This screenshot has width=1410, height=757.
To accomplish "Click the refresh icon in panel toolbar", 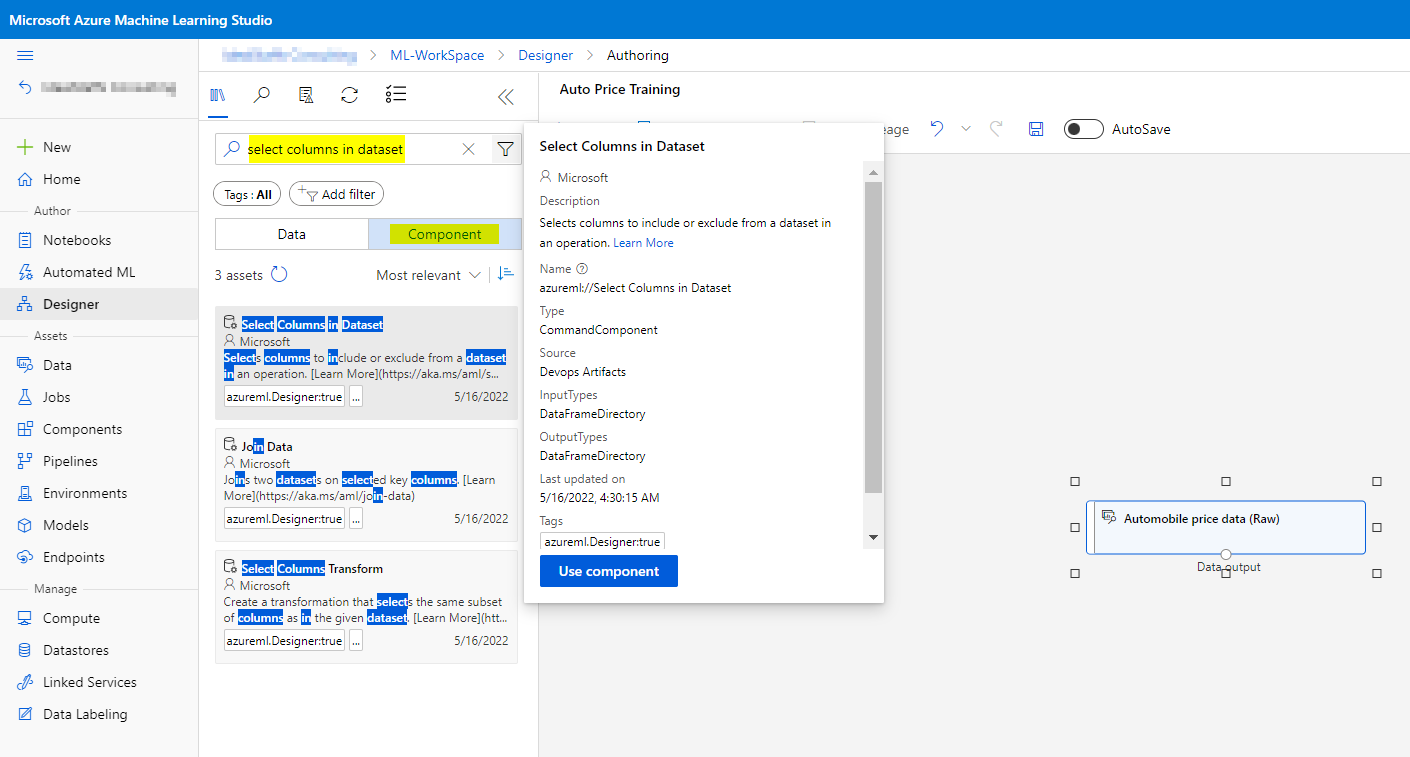I will click(x=349, y=95).
